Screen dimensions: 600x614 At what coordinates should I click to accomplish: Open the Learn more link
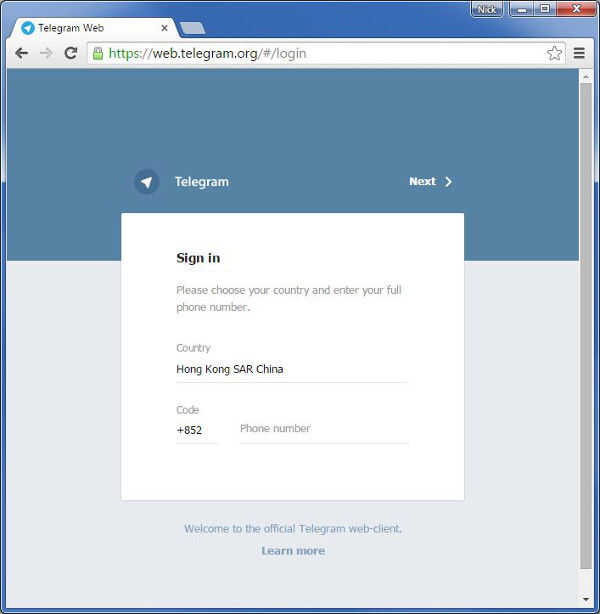[293, 551]
